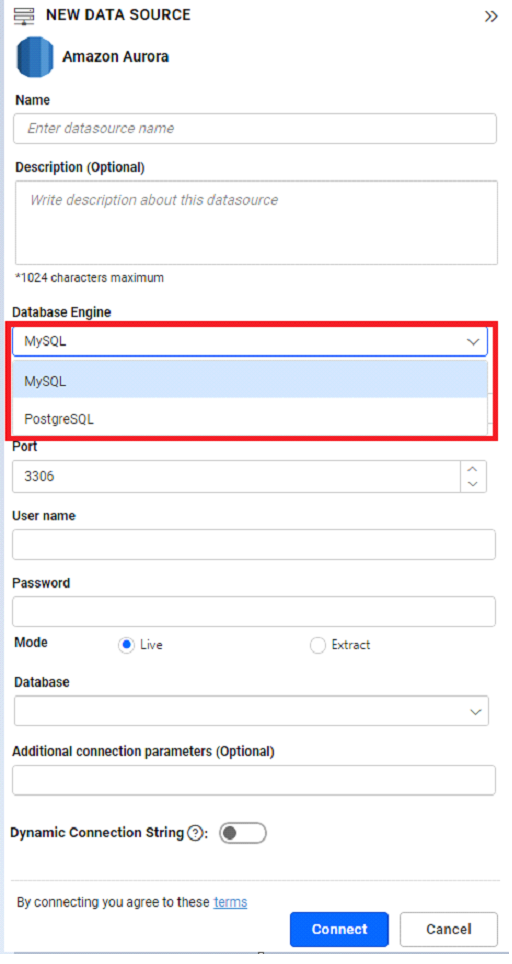Increase the Port value with up arrow
The width and height of the screenshot is (512, 964).
473,470
